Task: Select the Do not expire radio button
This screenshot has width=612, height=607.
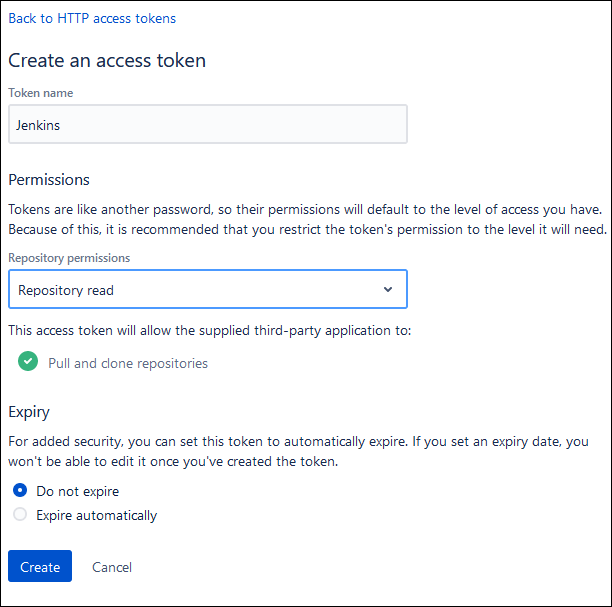Action: 20,490
